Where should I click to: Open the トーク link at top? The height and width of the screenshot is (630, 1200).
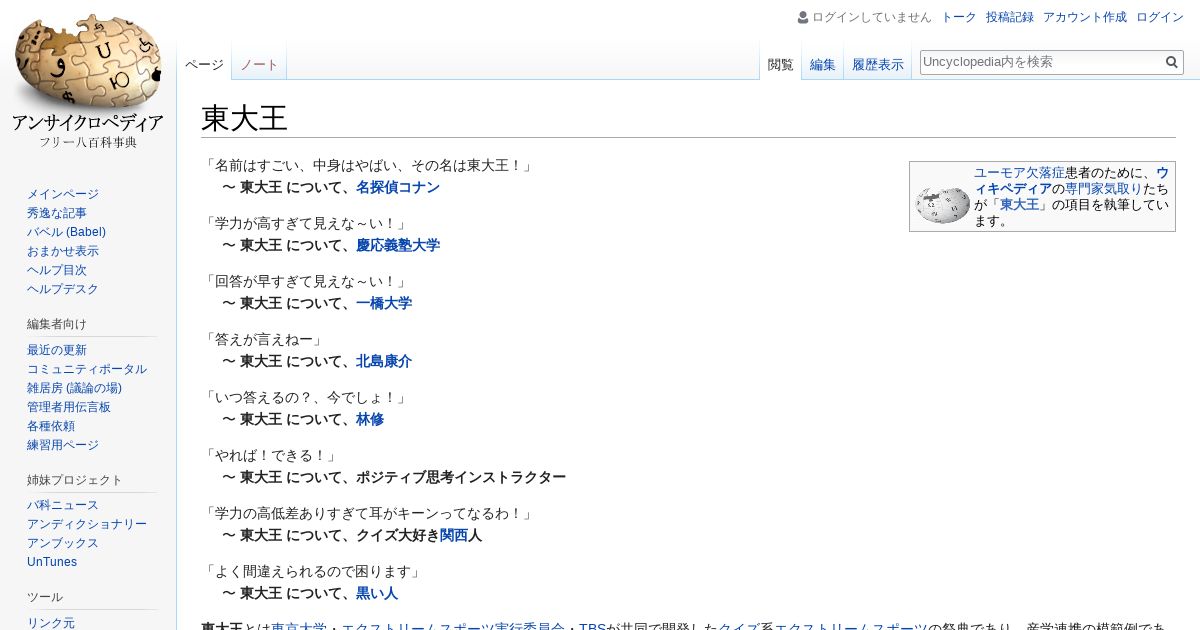point(959,17)
